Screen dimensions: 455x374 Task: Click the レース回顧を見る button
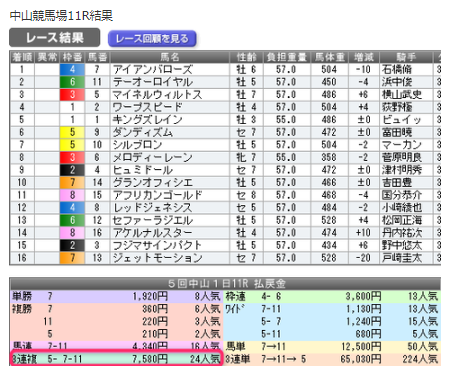[152, 39]
